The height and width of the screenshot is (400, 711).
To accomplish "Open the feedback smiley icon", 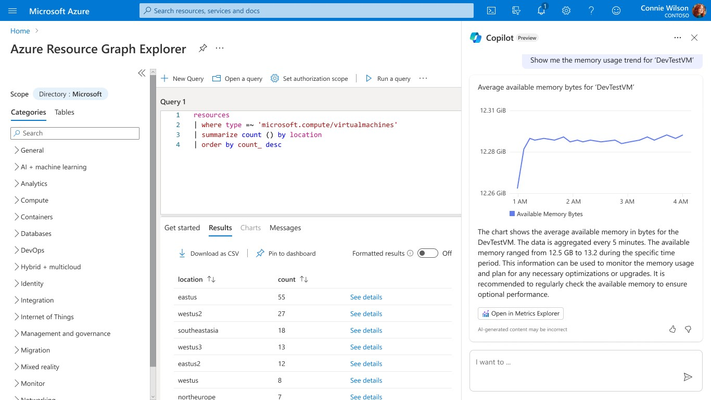I will click(616, 11).
